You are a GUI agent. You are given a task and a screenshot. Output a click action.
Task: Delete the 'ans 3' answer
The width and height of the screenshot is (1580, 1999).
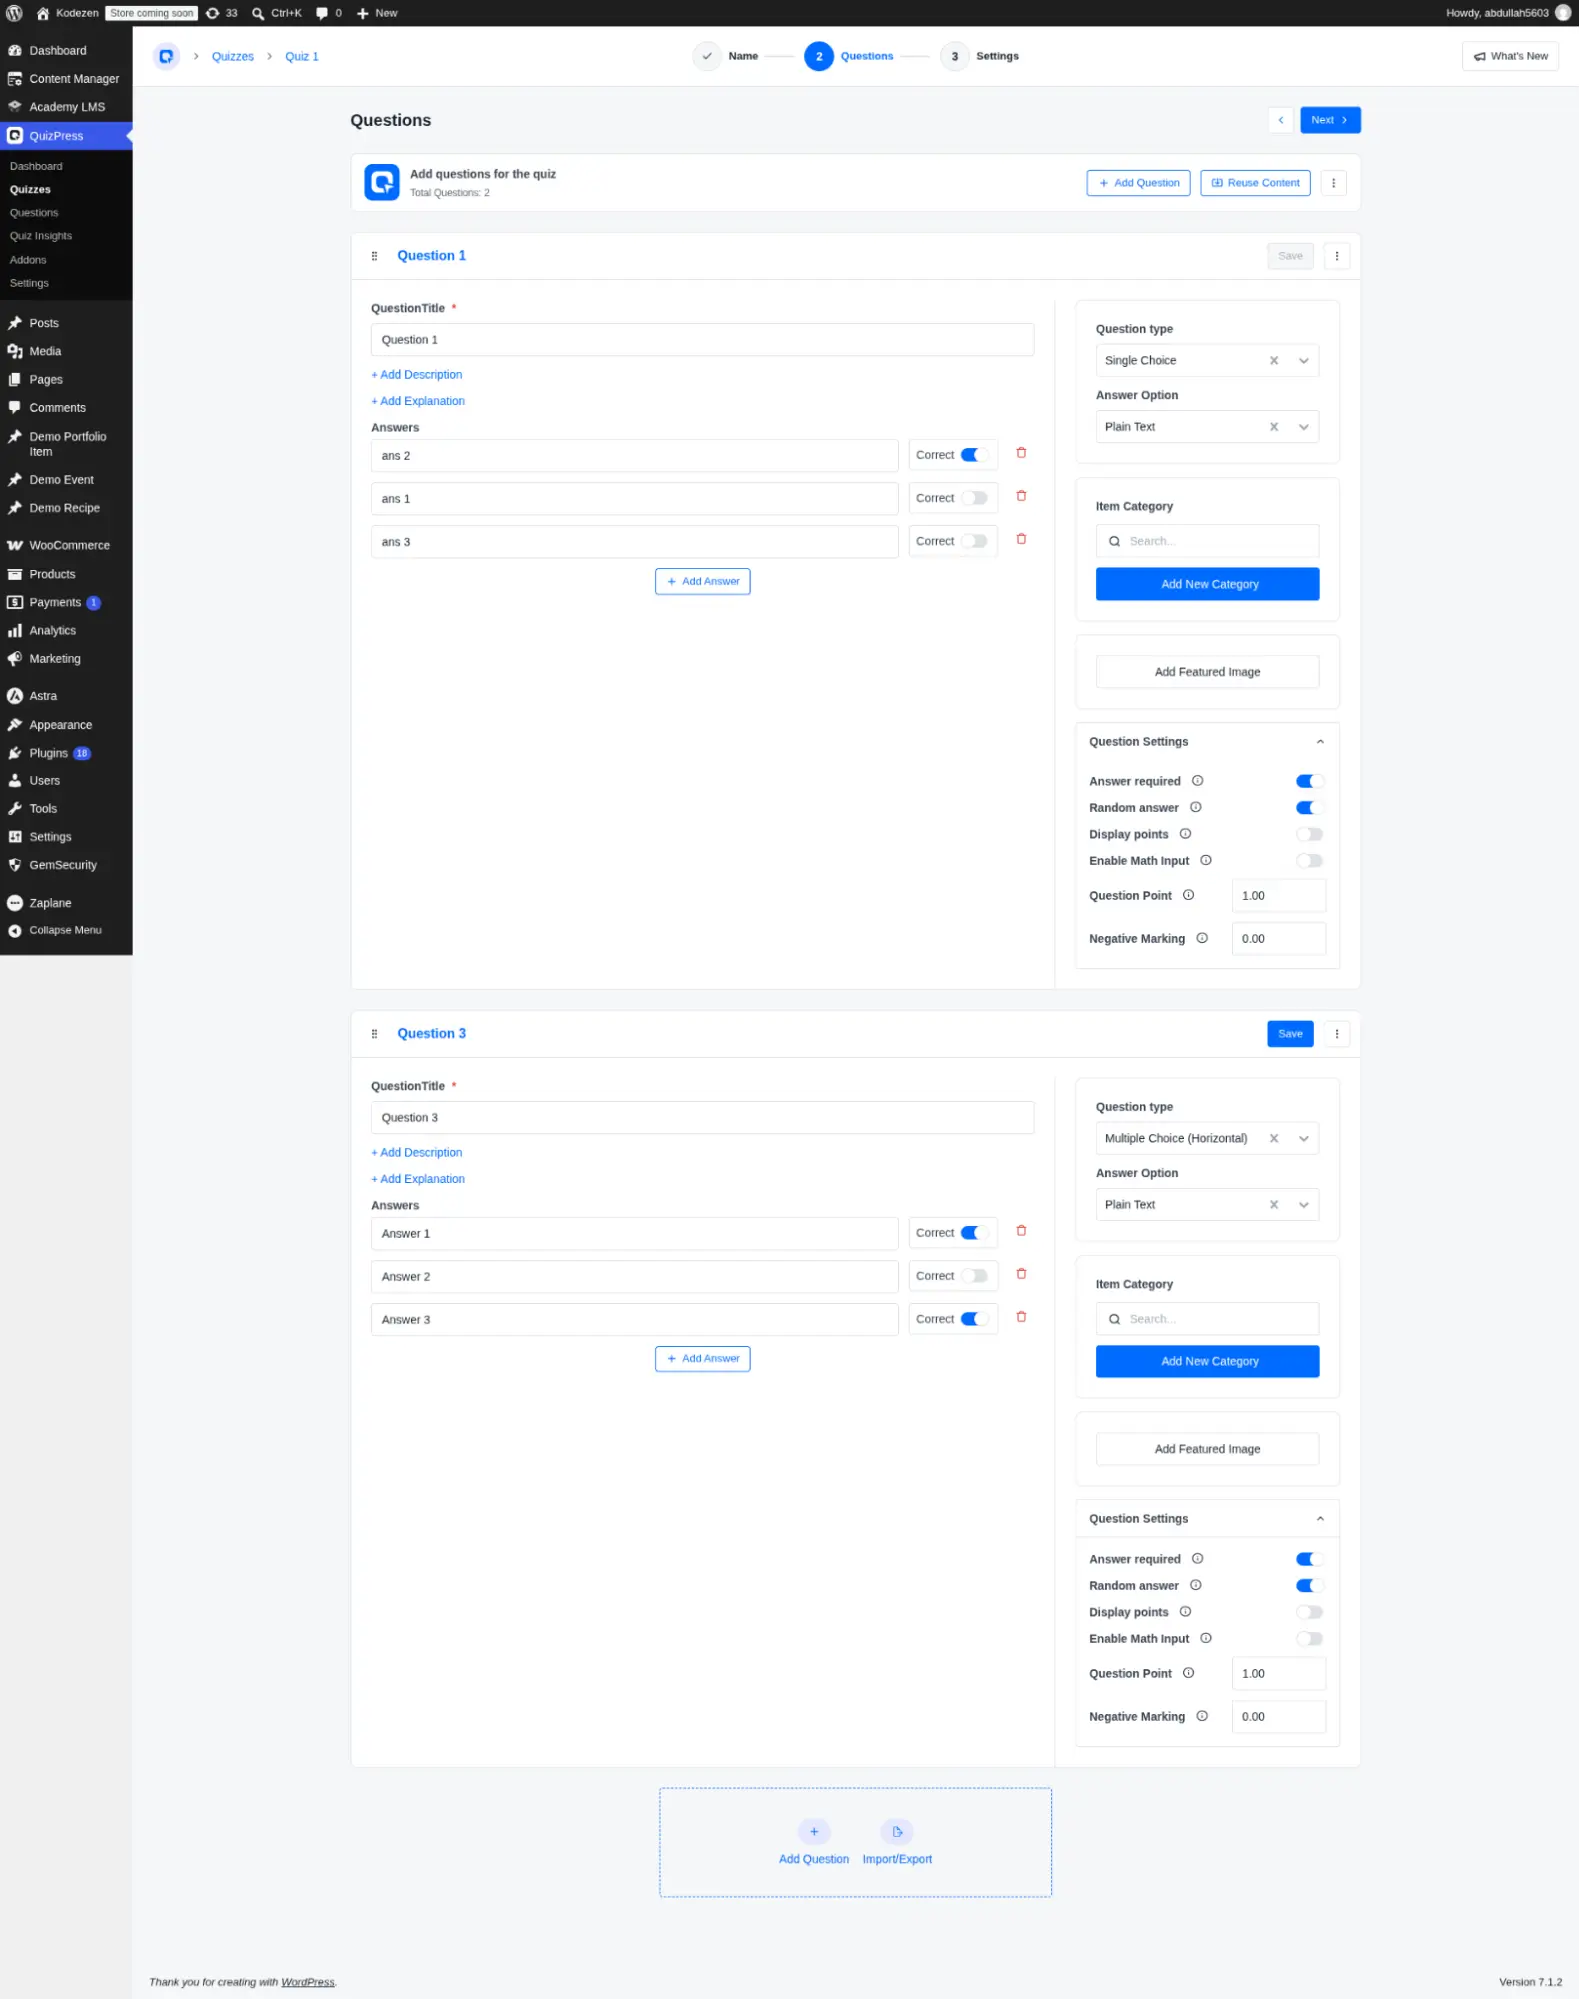pyautogui.click(x=1021, y=539)
